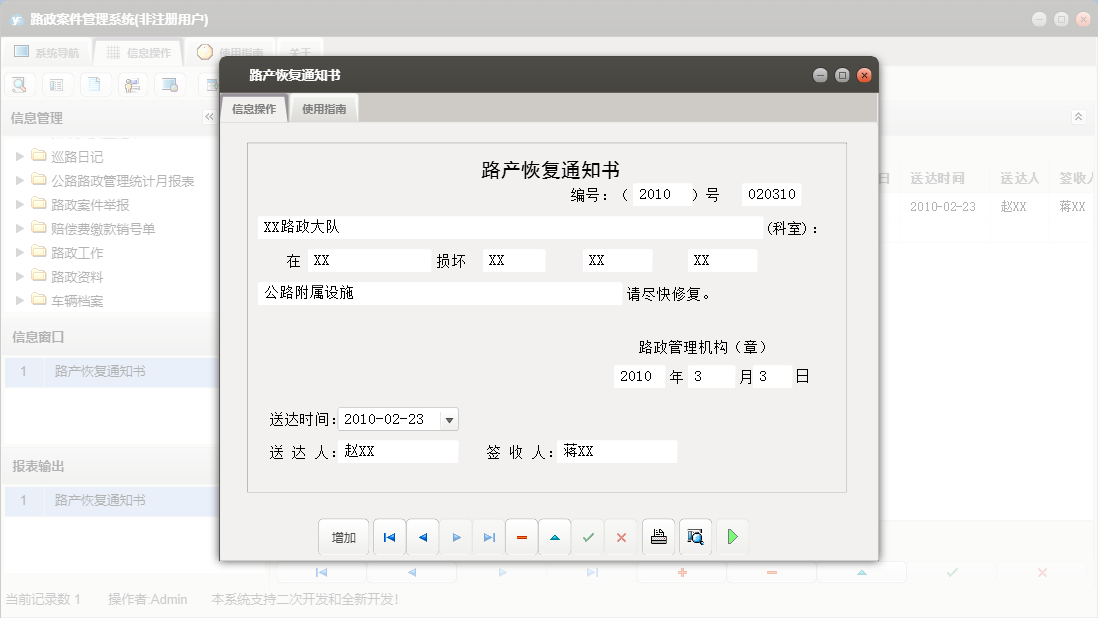Click the green run arrow icon
The height and width of the screenshot is (618, 1098).
[731, 537]
